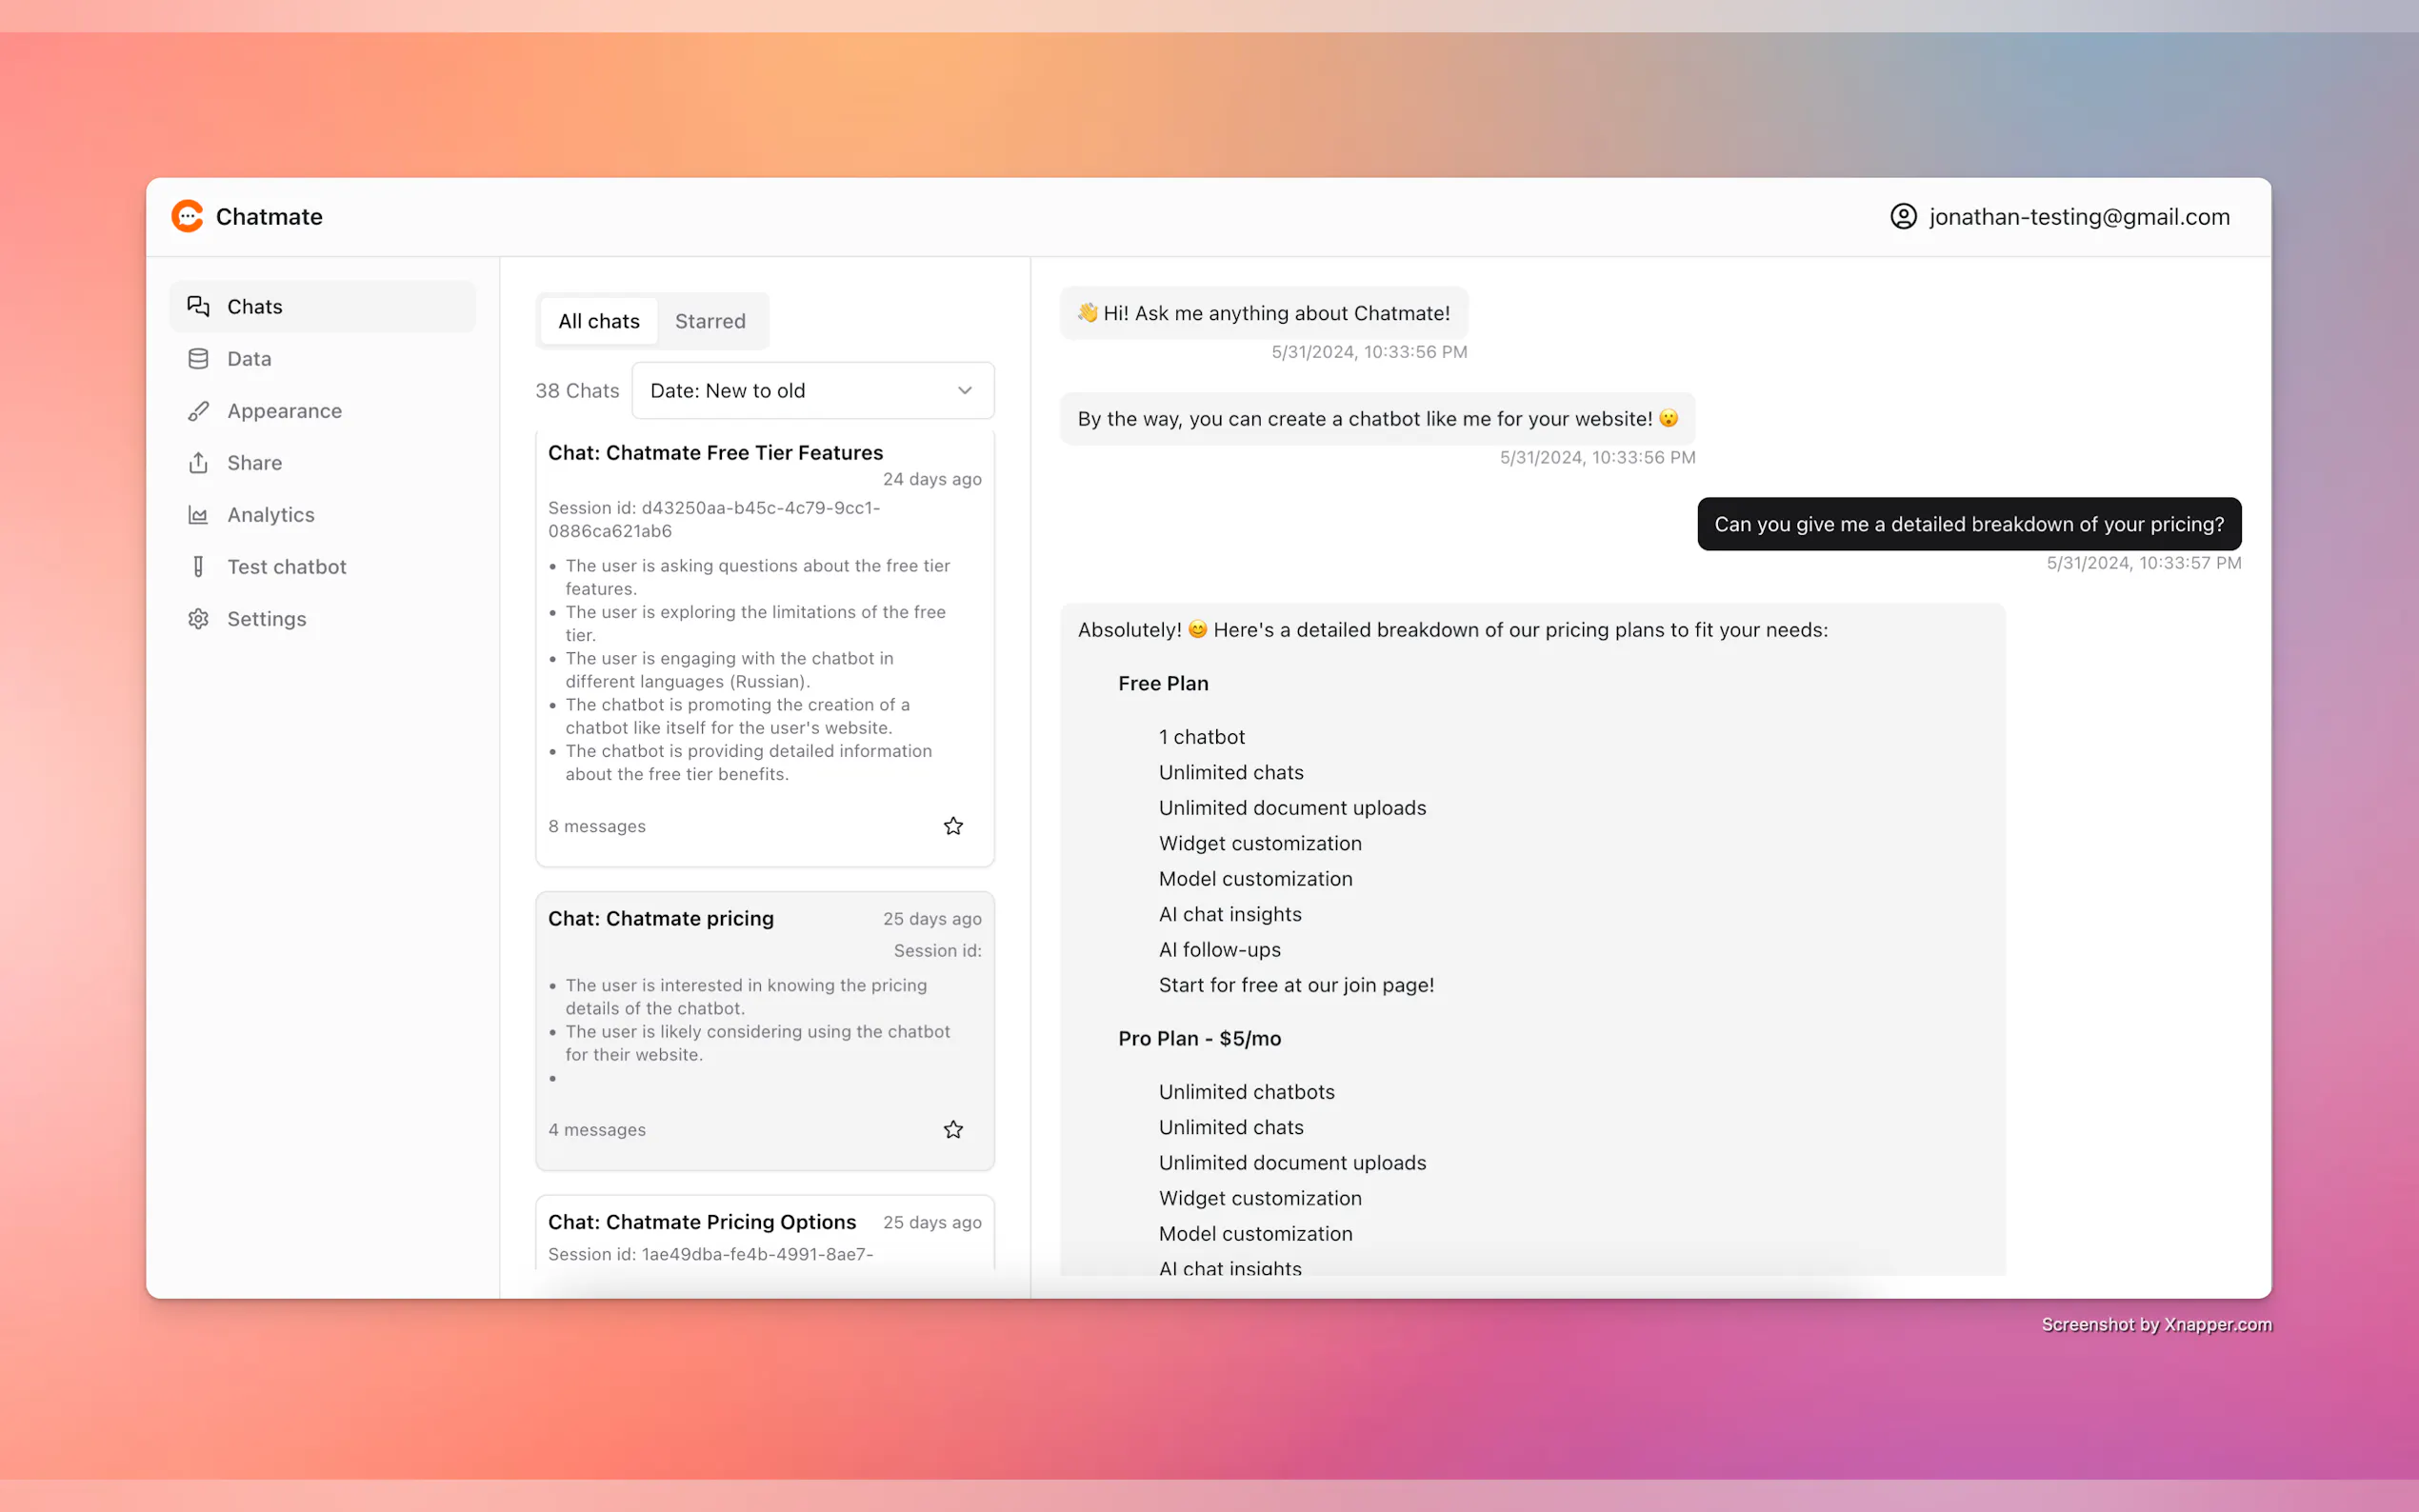
Task: Click the Test chatbot test tube icon
Action: (198, 567)
